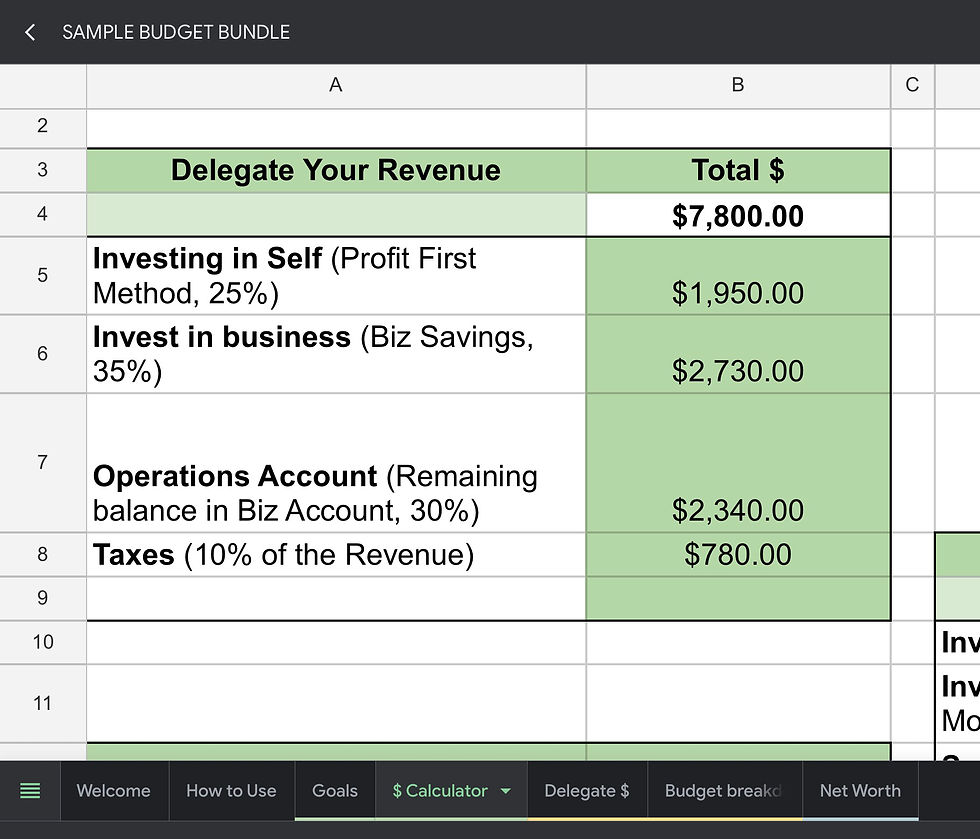The height and width of the screenshot is (839, 980).
Task: Select row 6 header
Action: coord(42,354)
